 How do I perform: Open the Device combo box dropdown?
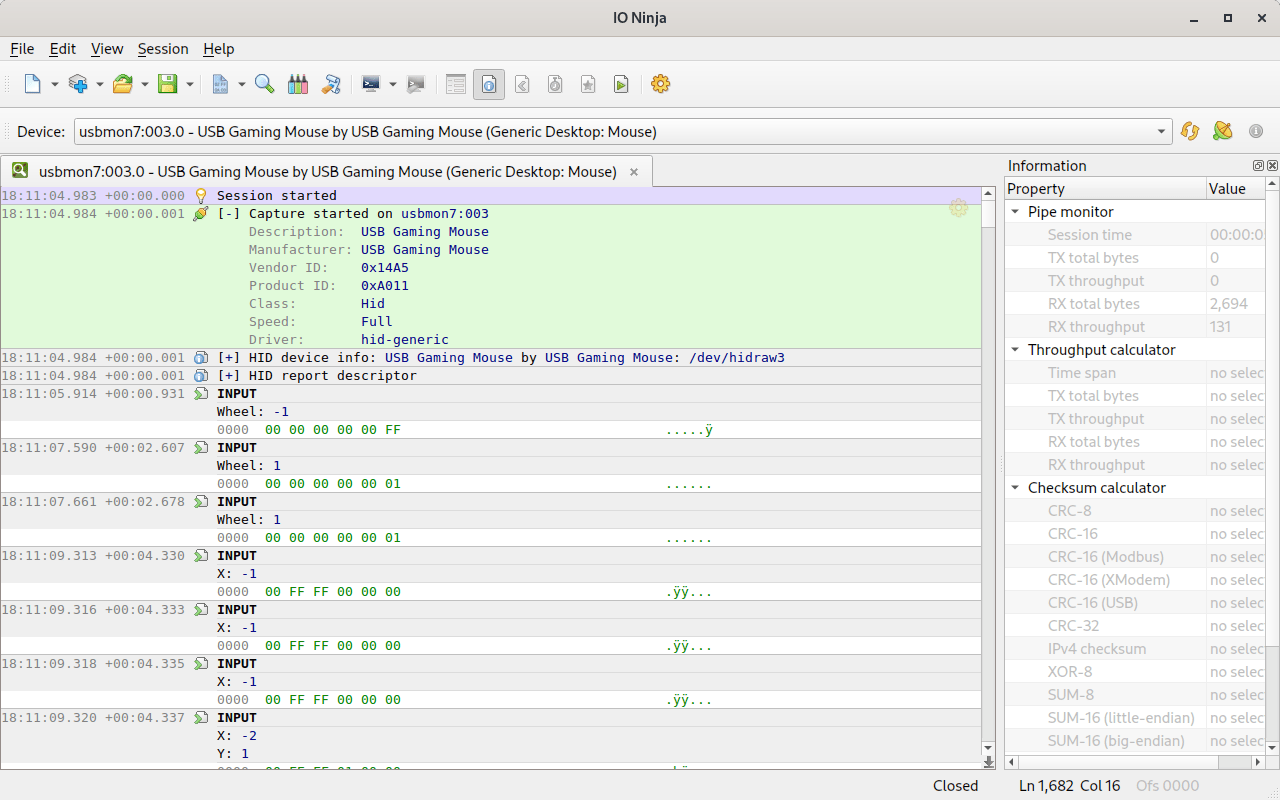pos(1162,132)
